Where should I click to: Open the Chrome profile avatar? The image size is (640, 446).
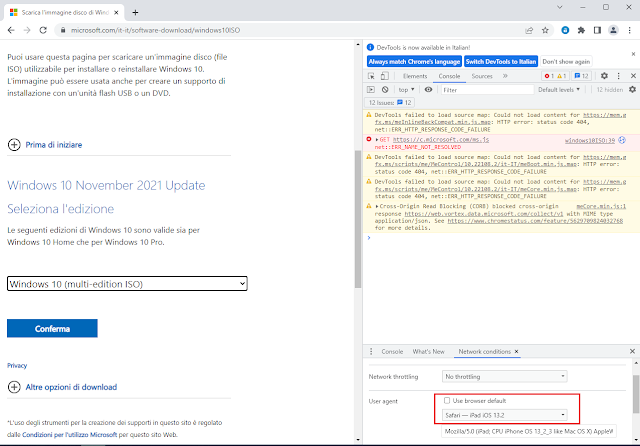click(x=613, y=30)
